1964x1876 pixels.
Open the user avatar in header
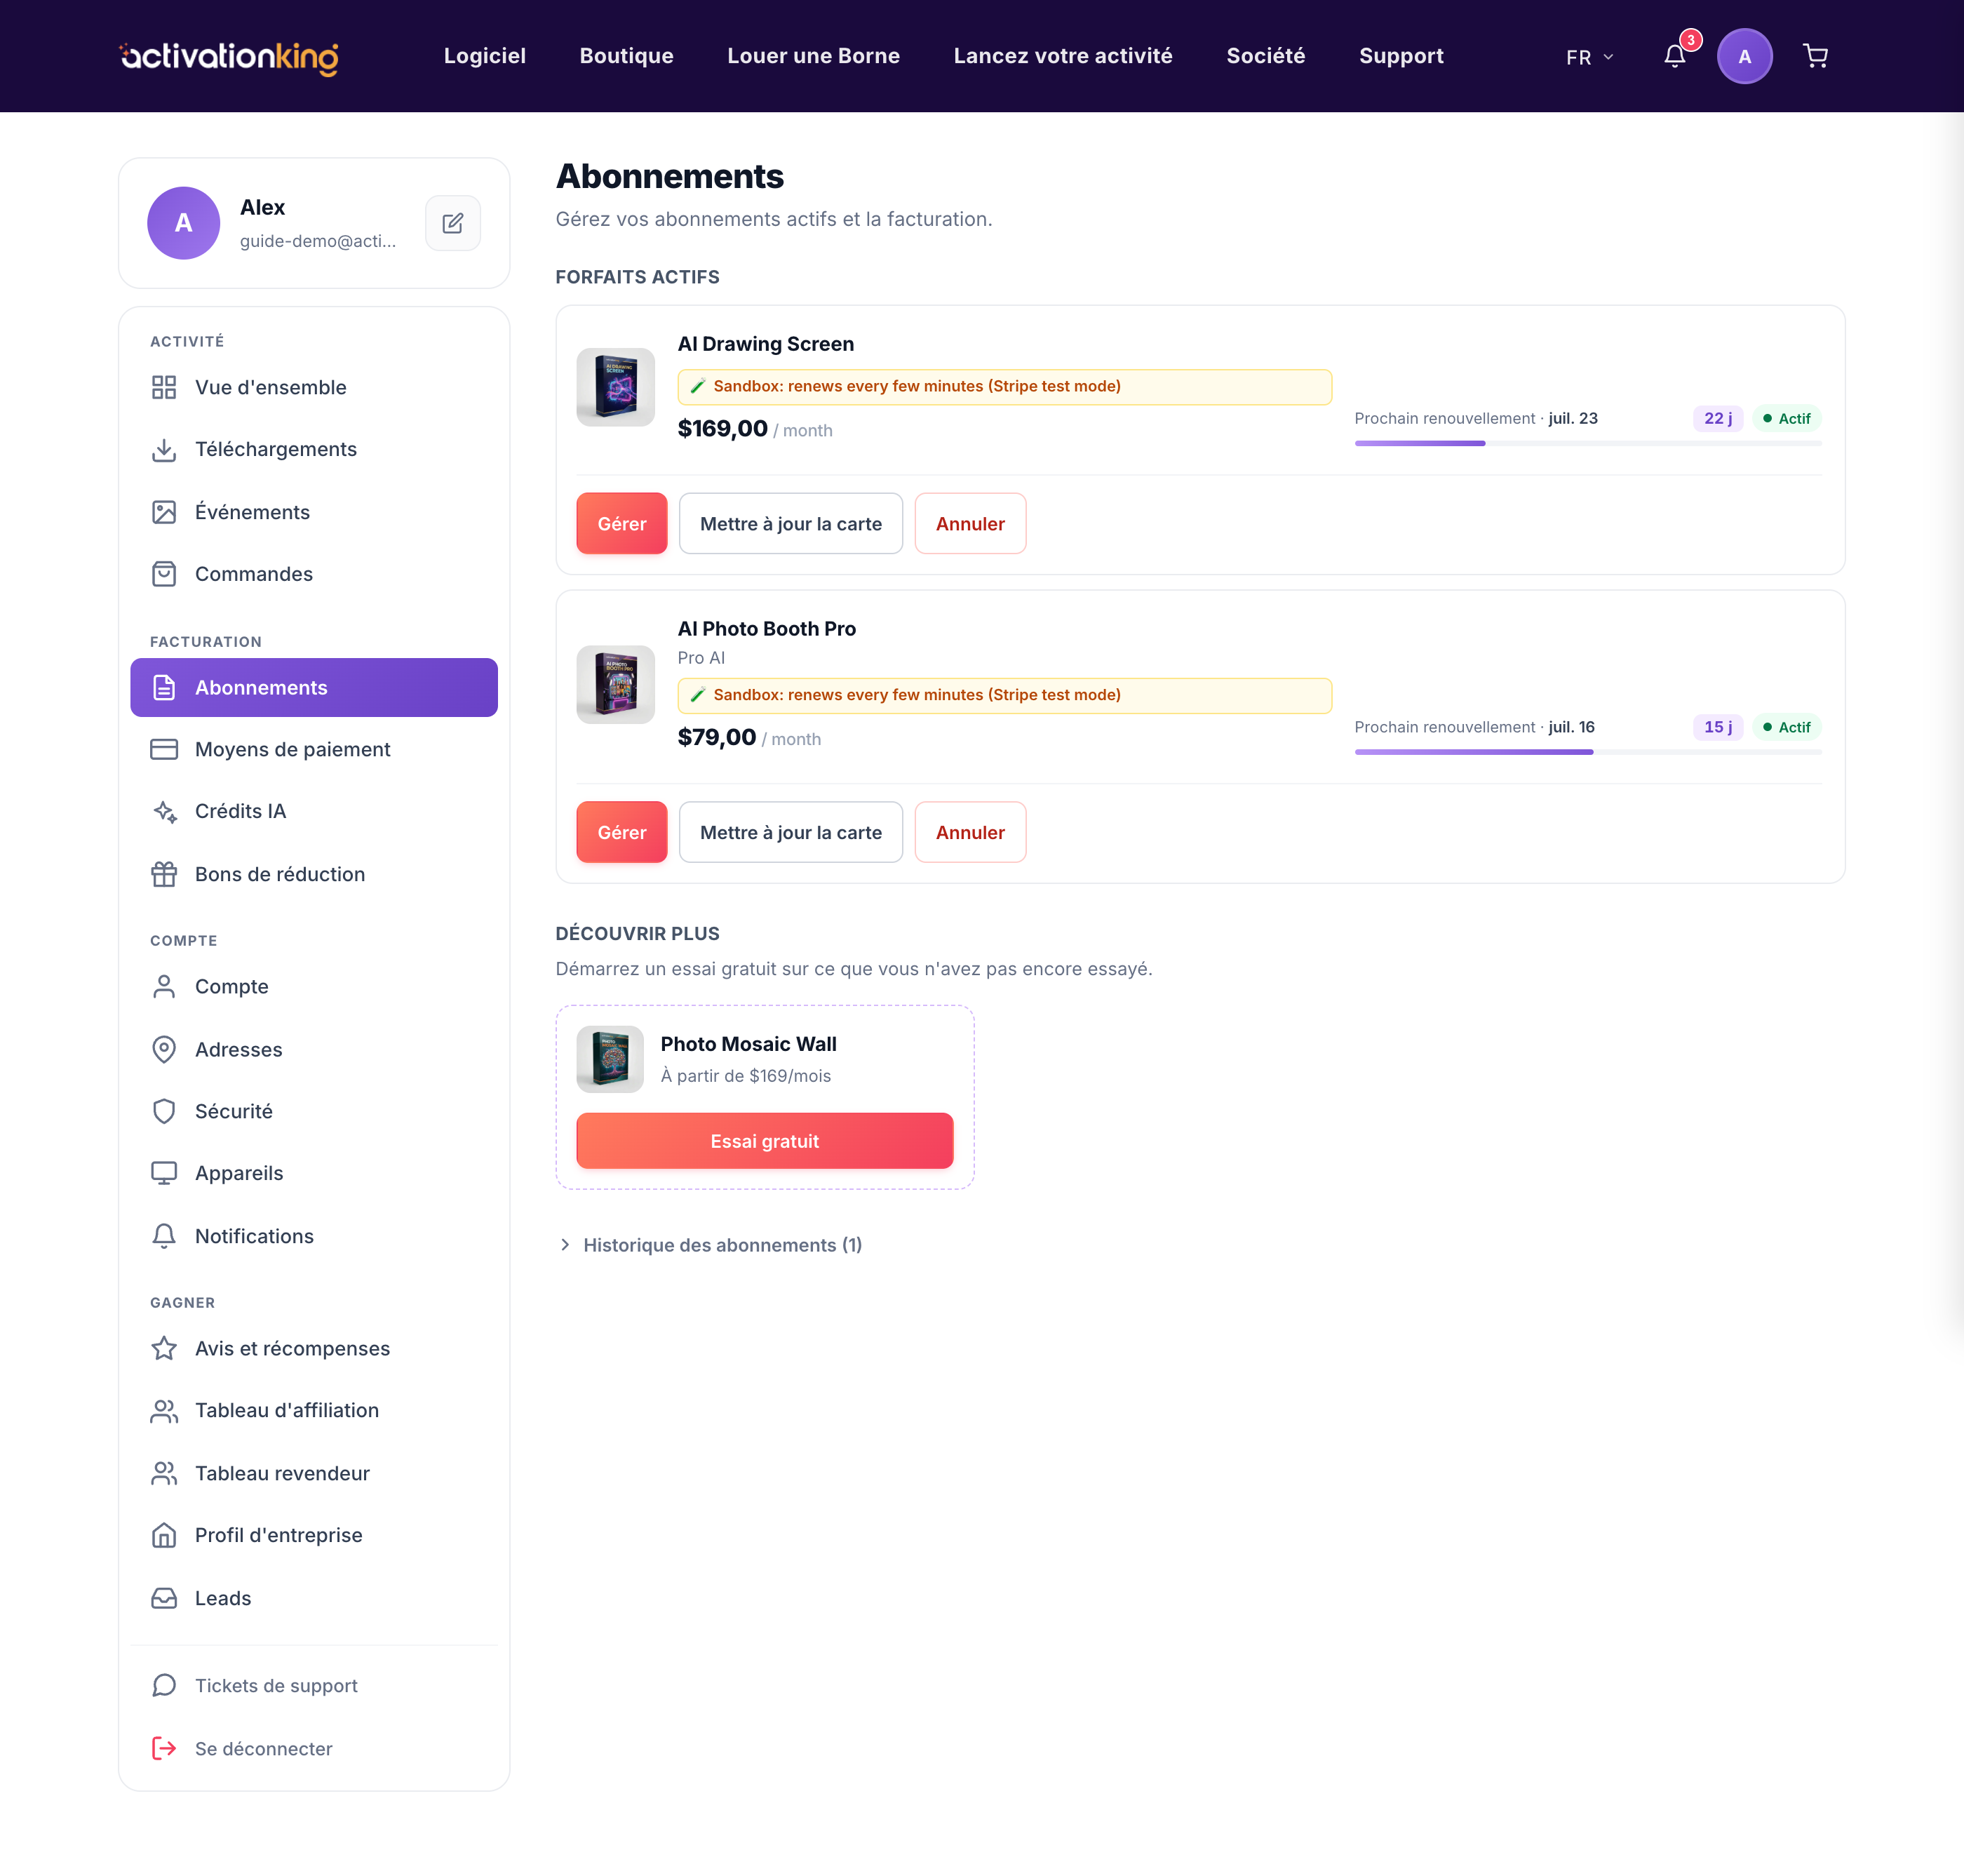pyautogui.click(x=1744, y=56)
